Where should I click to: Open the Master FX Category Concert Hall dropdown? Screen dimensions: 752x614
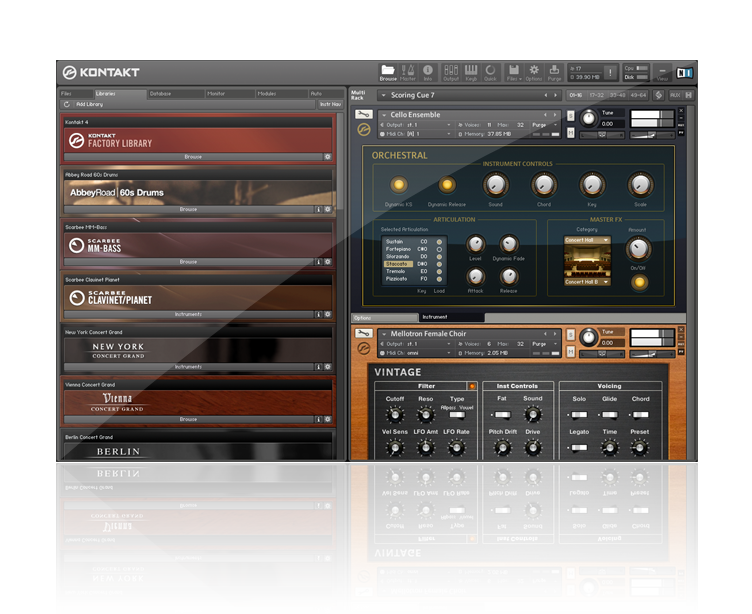587,240
